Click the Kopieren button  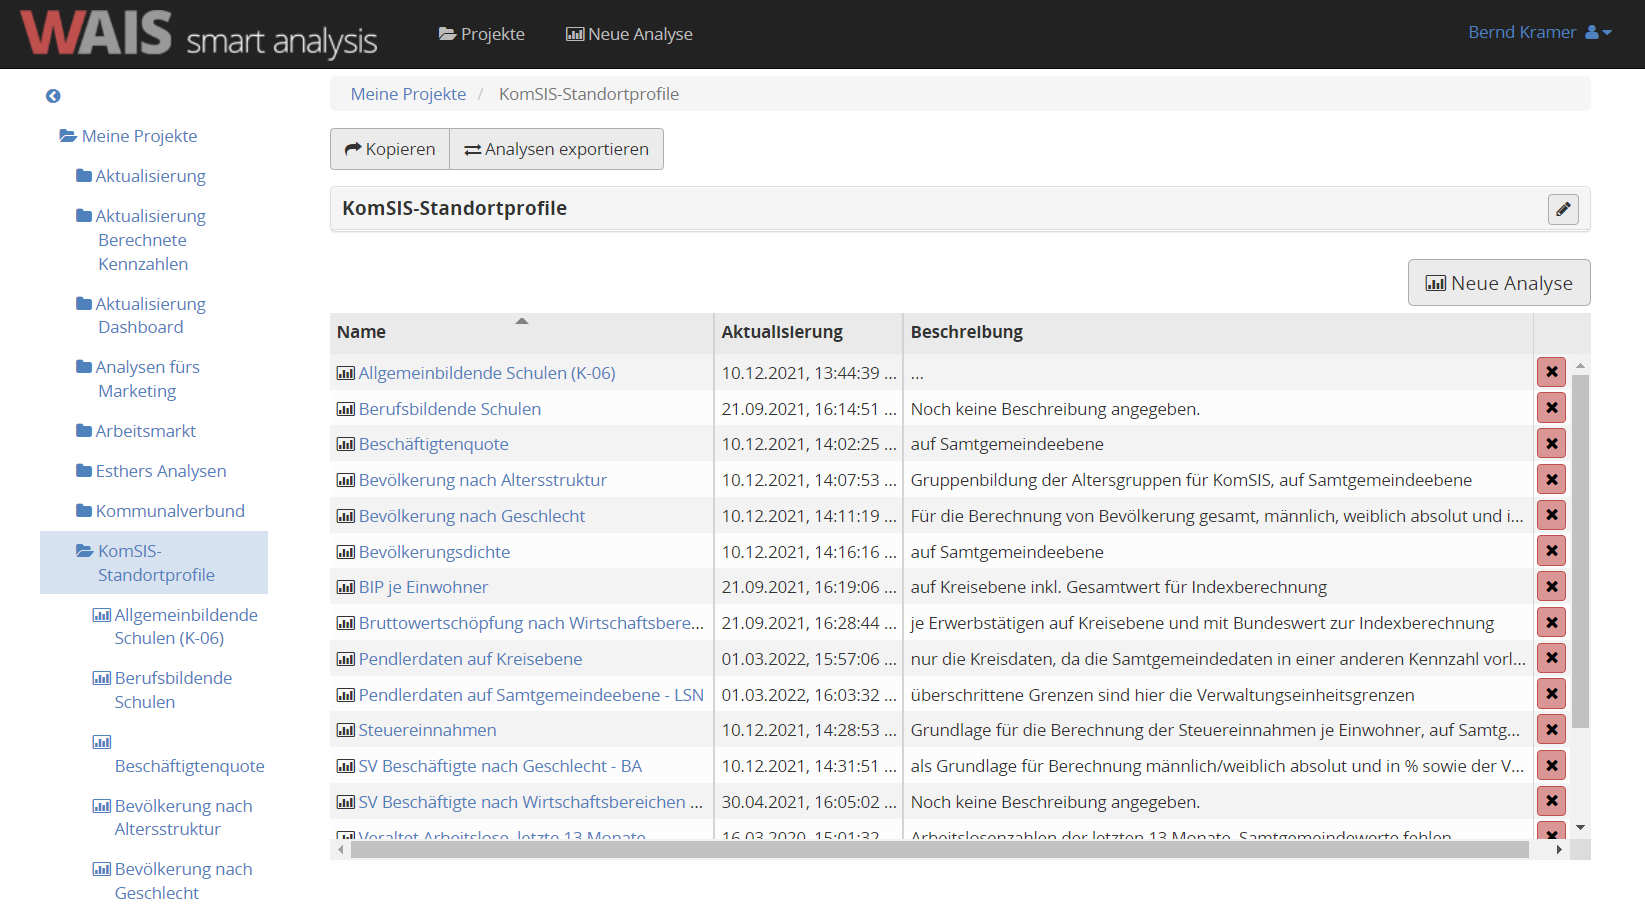[390, 149]
